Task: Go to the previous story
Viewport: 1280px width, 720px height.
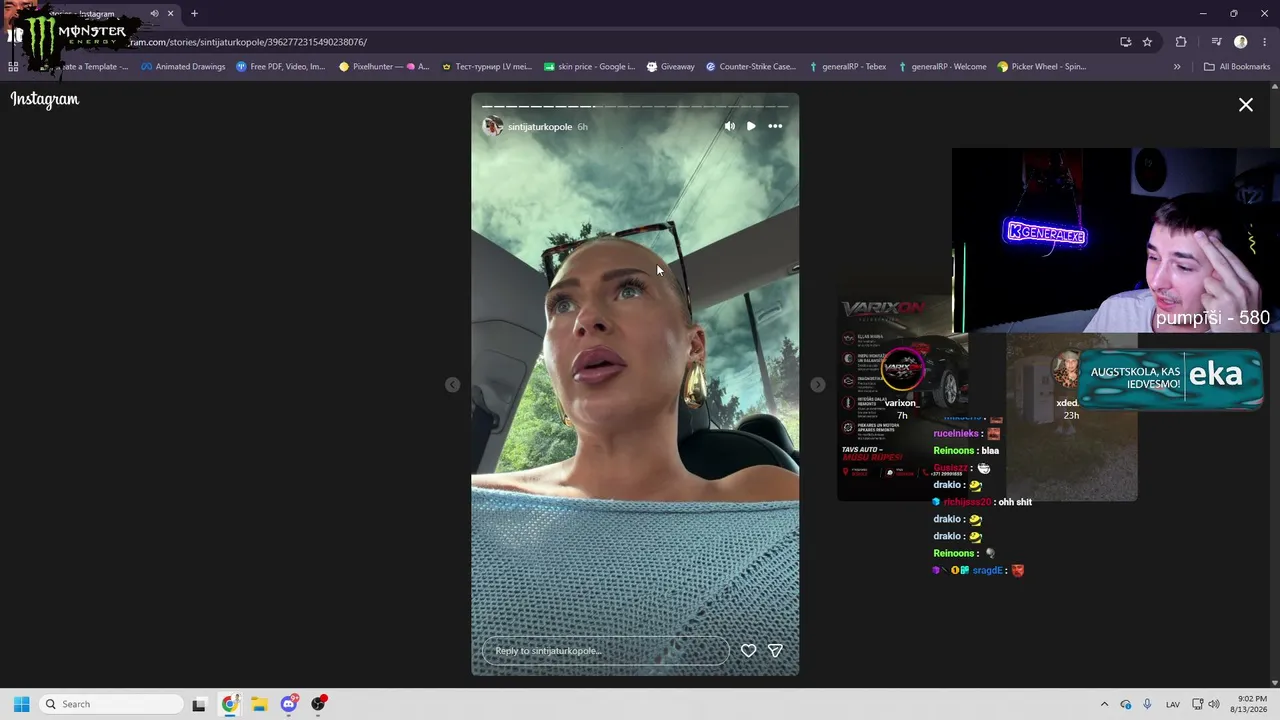Action: [x=452, y=385]
